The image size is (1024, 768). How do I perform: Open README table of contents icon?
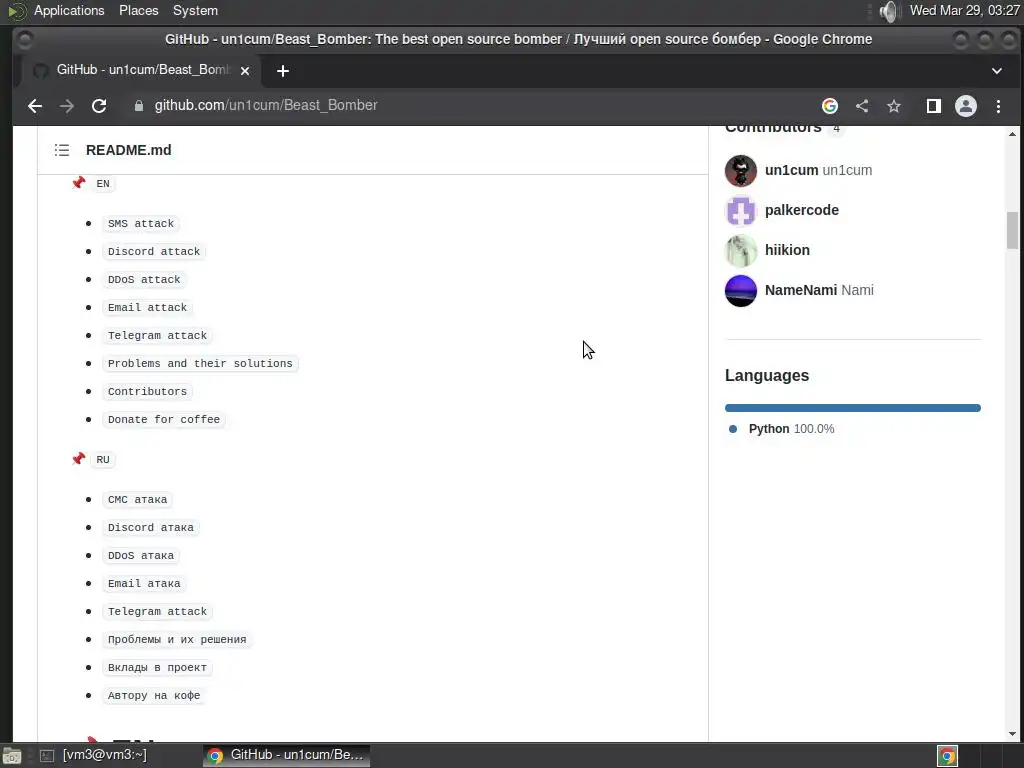click(x=62, y=150)
